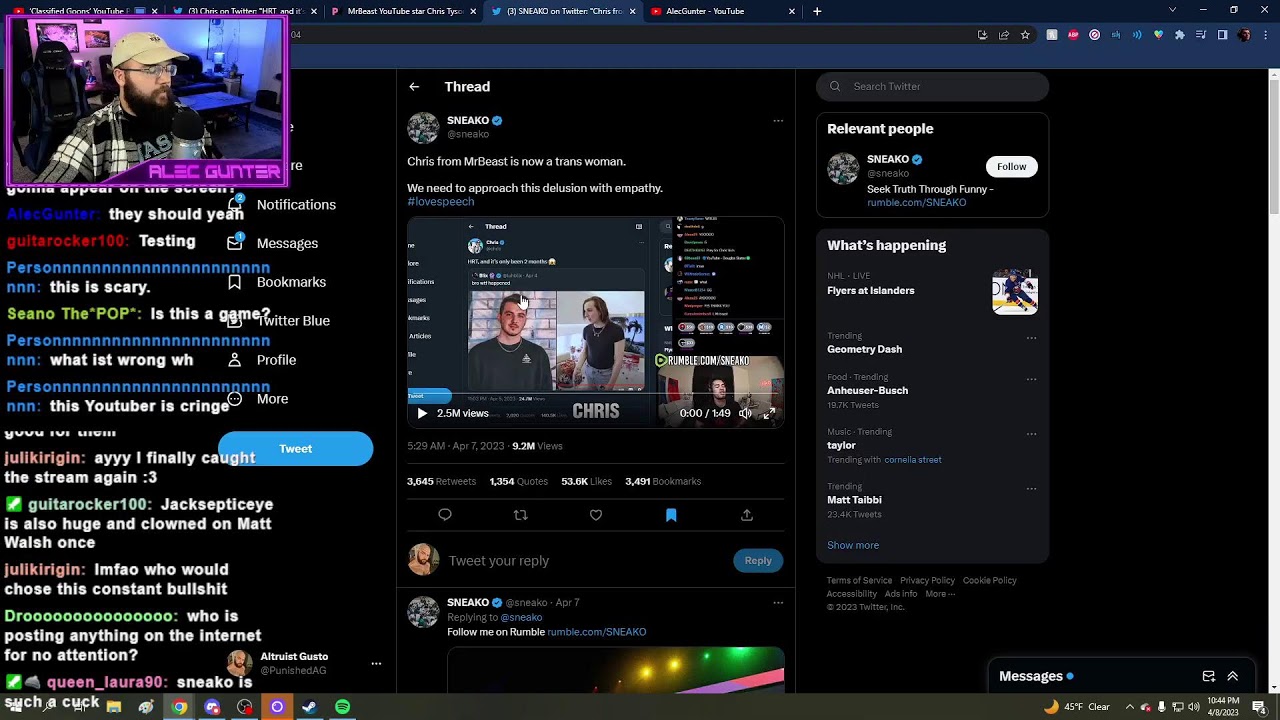This screenshot has height=720, width=1280.
Task: Follow SNEAKO in Relevant people
Action: pyautogui.click(x=1011, y=167)
